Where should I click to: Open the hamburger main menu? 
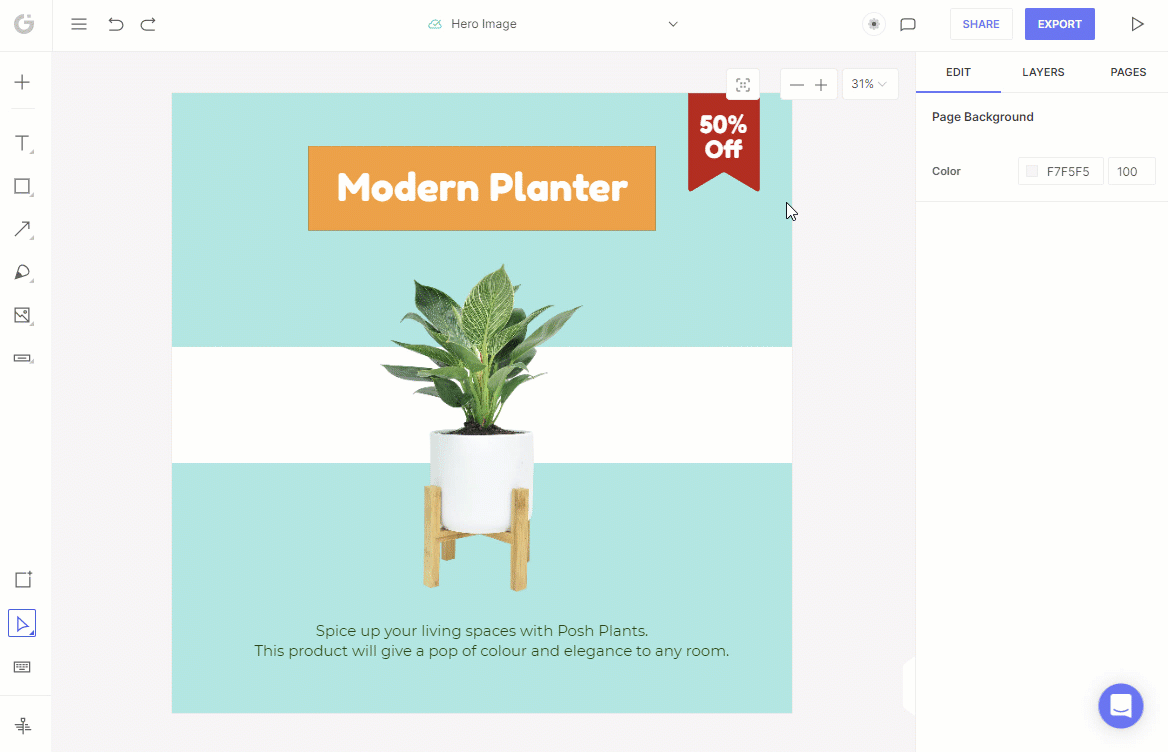(79, 24)
